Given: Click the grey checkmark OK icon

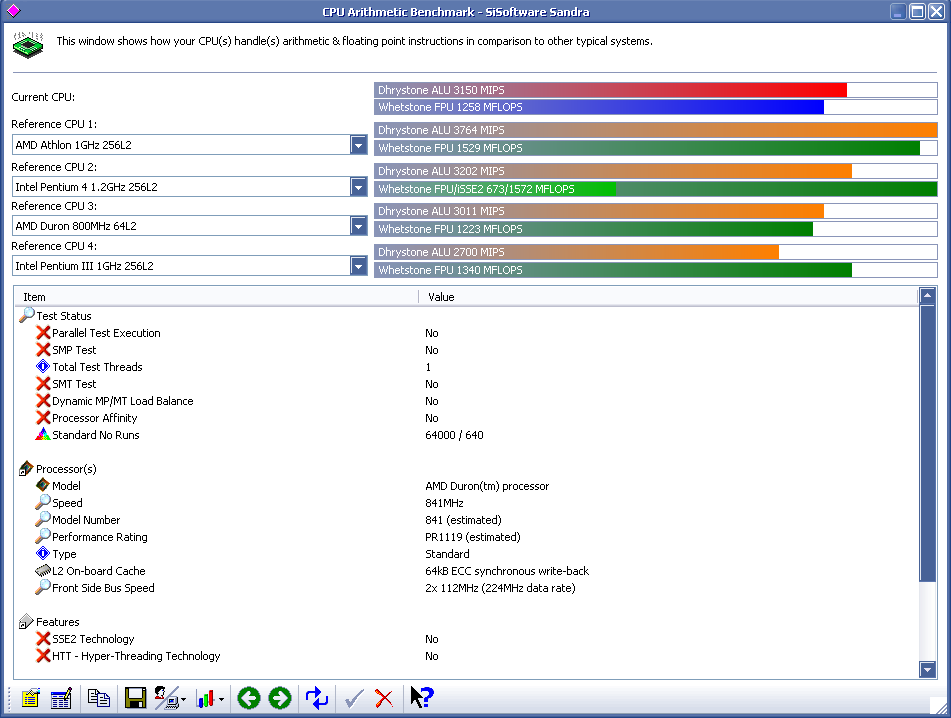Looking at the screenshot, I should pyautogui.click(x=352, y=698).
